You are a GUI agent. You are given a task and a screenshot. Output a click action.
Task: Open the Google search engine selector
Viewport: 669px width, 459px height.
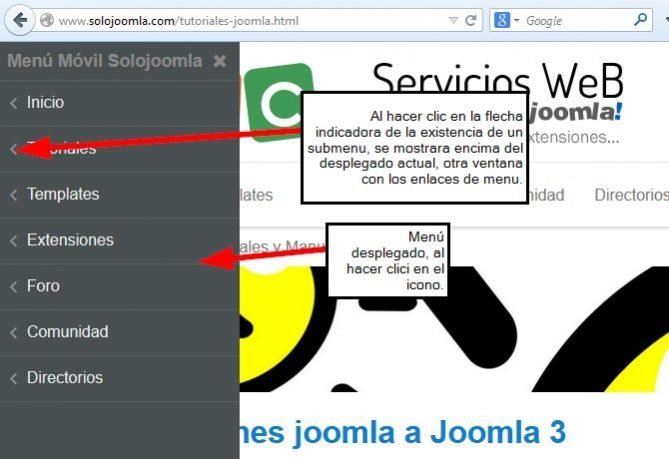tap(506, 20)
